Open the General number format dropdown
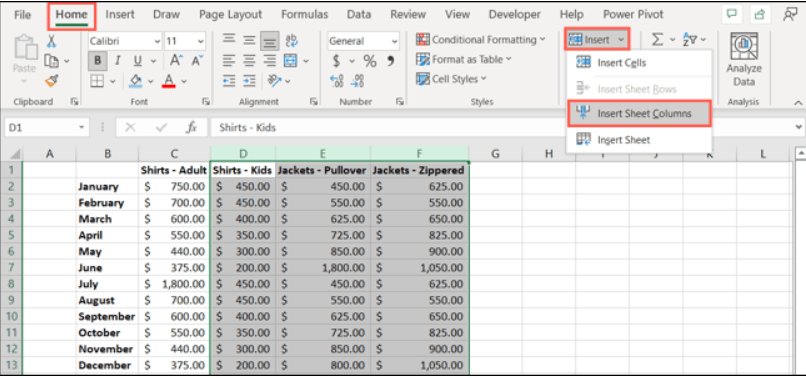The image size is (806, 378). coord(395,42)
